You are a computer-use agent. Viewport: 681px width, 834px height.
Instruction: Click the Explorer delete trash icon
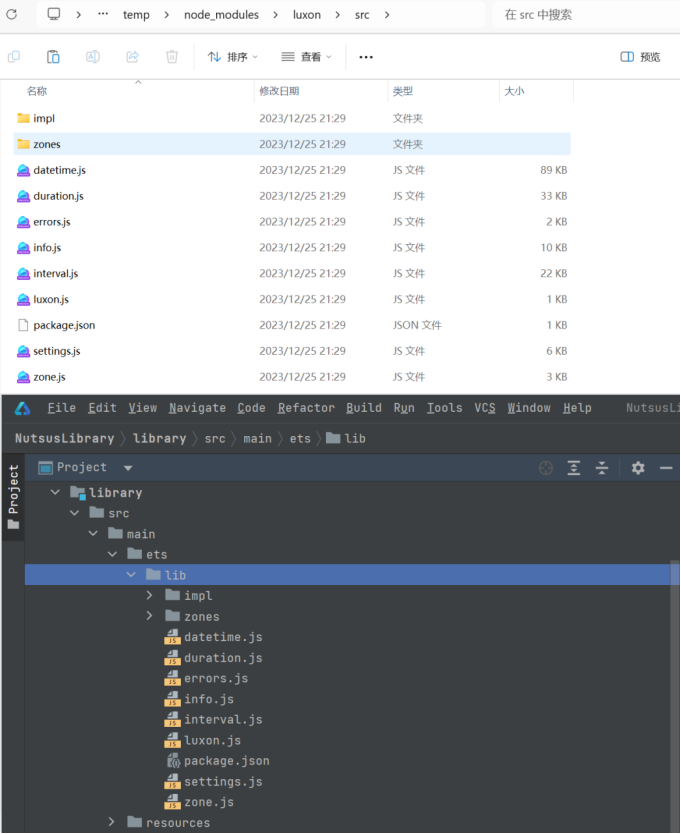tap(172, 56)
